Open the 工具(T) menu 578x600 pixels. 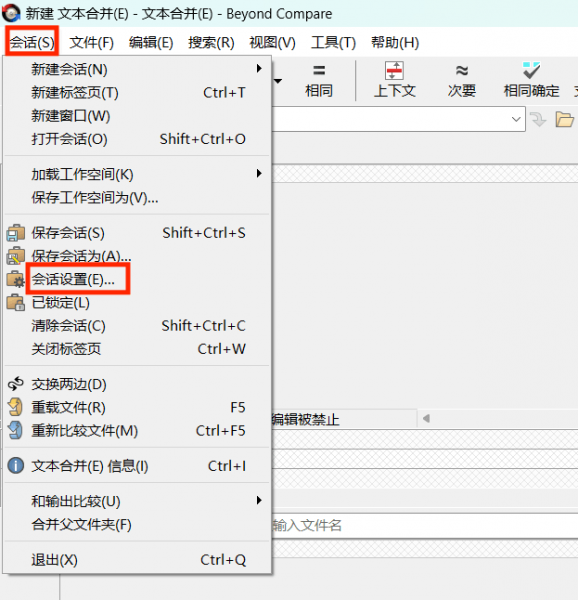(x=333, y=42)
